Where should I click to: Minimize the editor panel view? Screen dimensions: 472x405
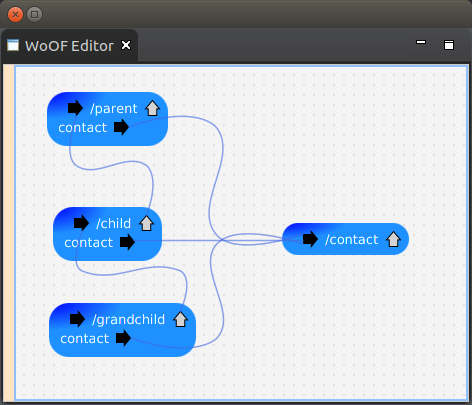click(x=421, y=42)
